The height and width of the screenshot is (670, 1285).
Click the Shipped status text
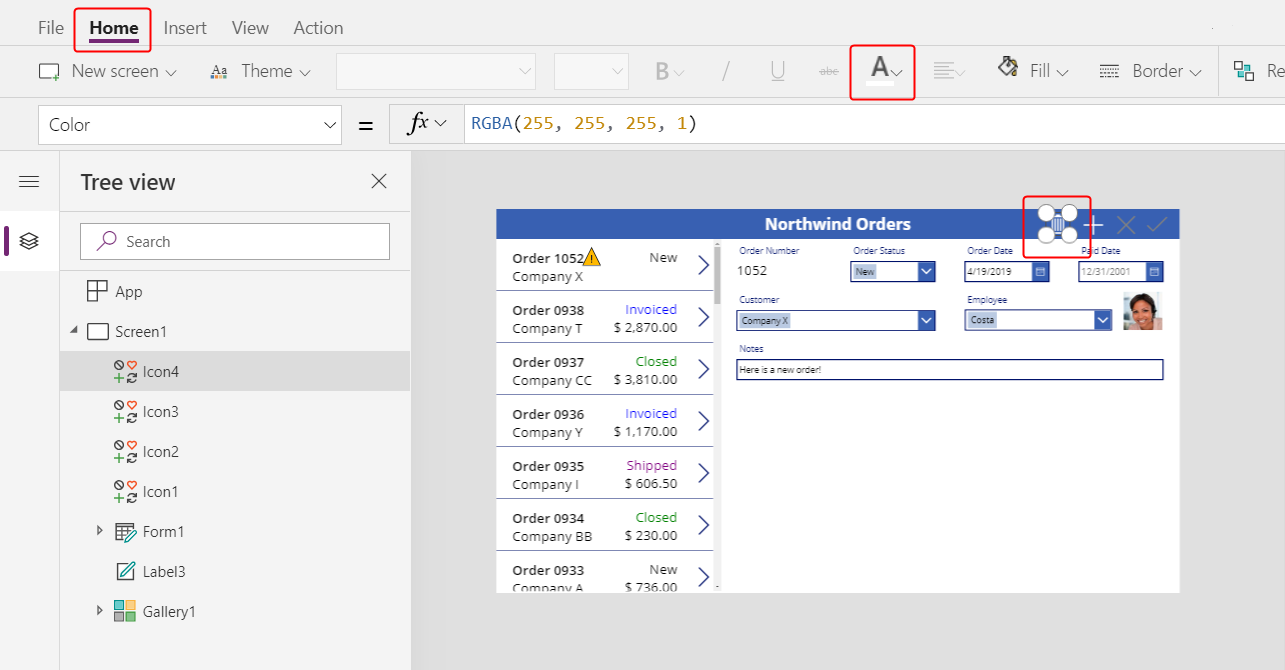coord(652,465)
